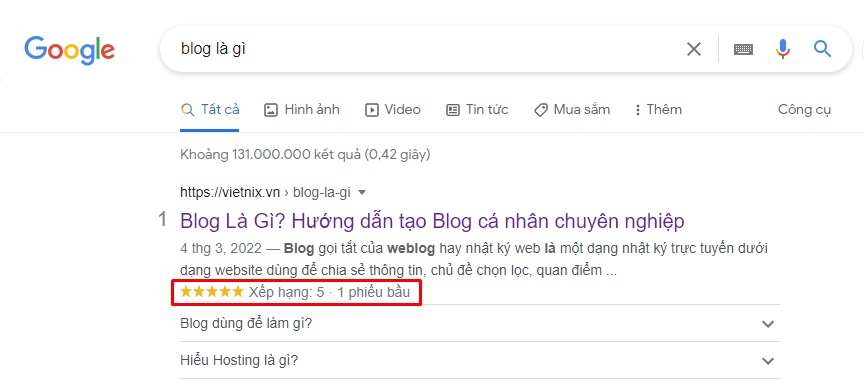Click the 'Khoảng 131.000.000 kết quả' text
The image size is (864, 380).
305,155
